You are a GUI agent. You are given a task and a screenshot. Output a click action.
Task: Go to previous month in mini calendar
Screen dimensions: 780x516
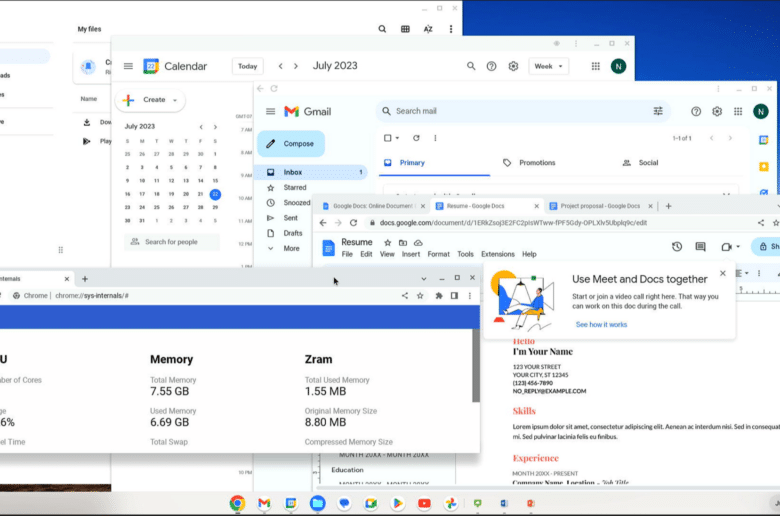pos(201,127)
